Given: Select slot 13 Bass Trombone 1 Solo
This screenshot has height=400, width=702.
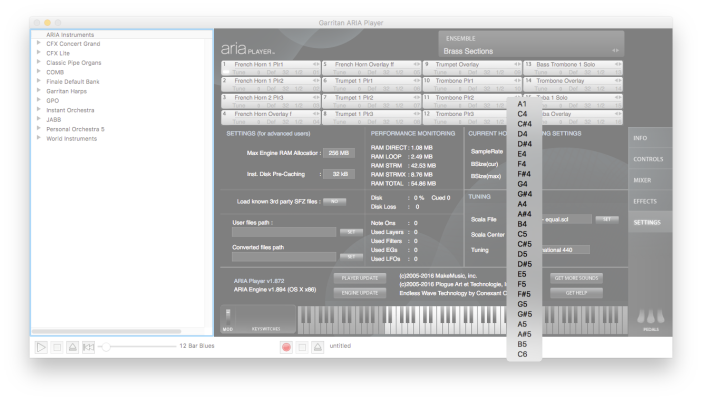Looking at the screenshot, I should [573, 68].
